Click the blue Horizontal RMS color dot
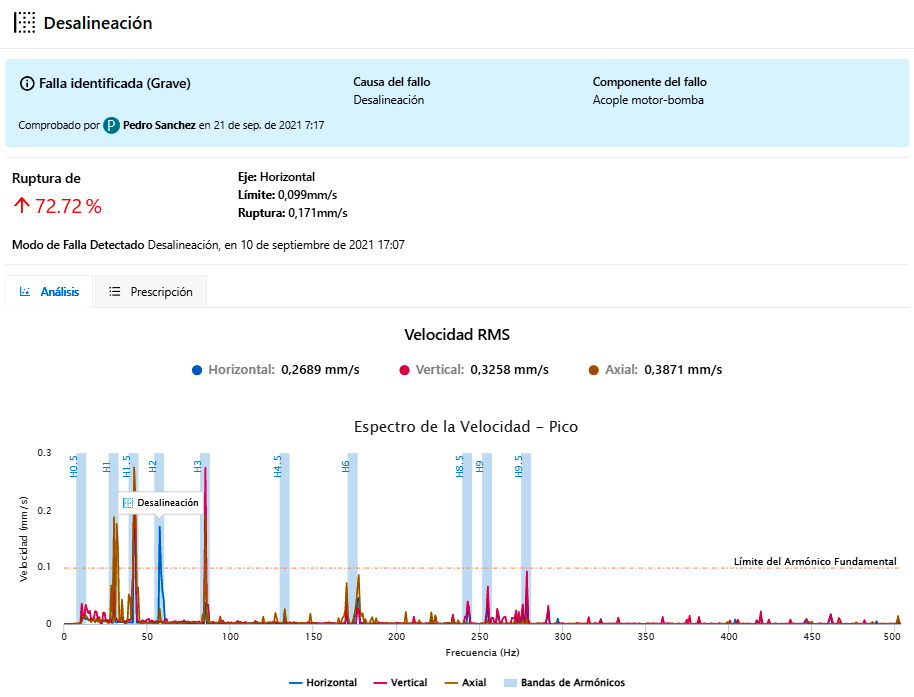The height and width of the screenshot is (697, 914). 197,370
